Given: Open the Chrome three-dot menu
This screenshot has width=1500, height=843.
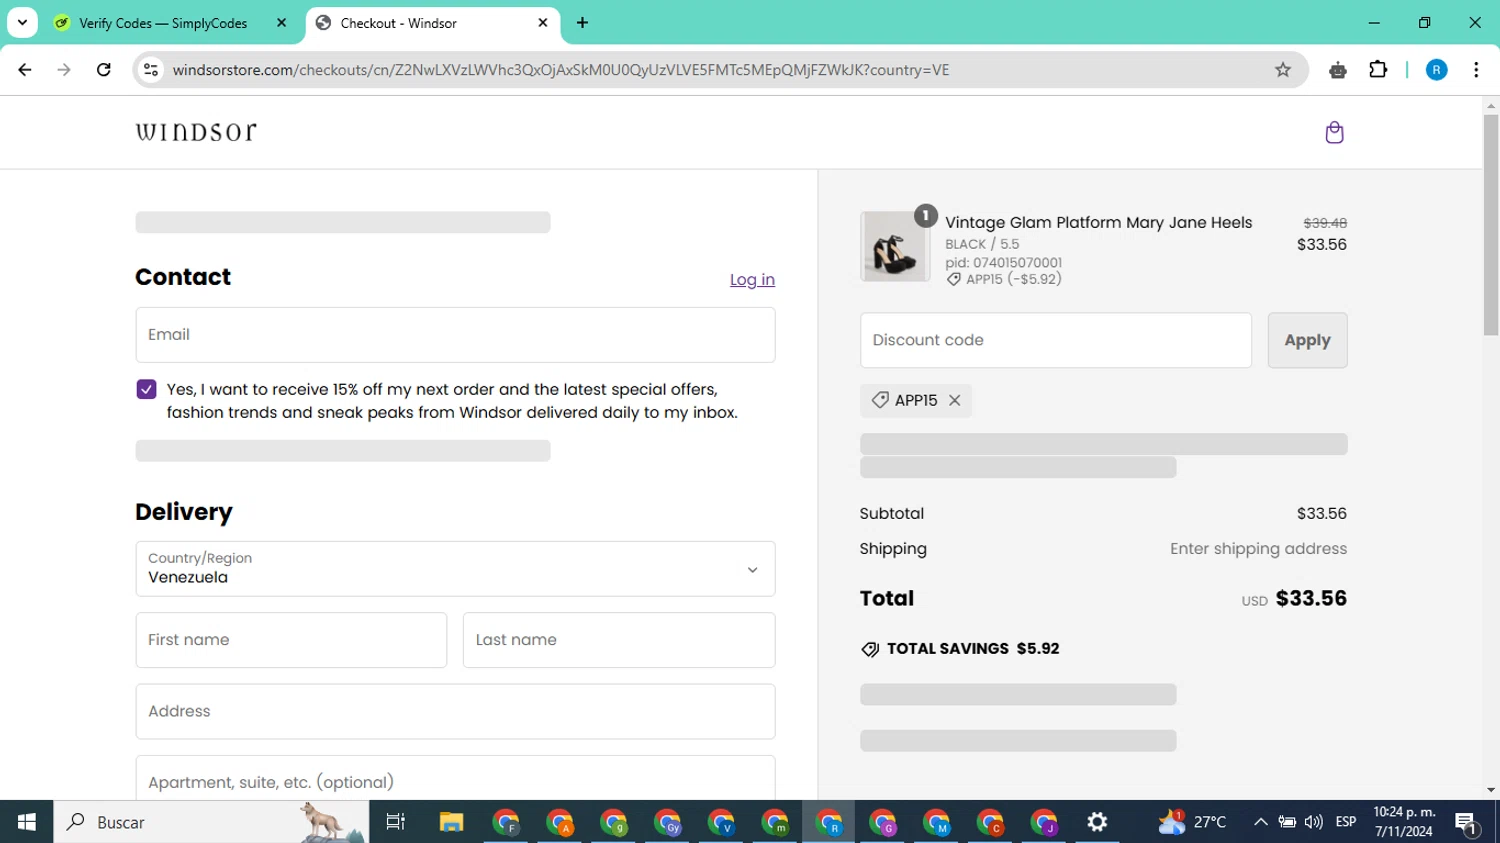Looking at the screenshot, I should 1476,70.
